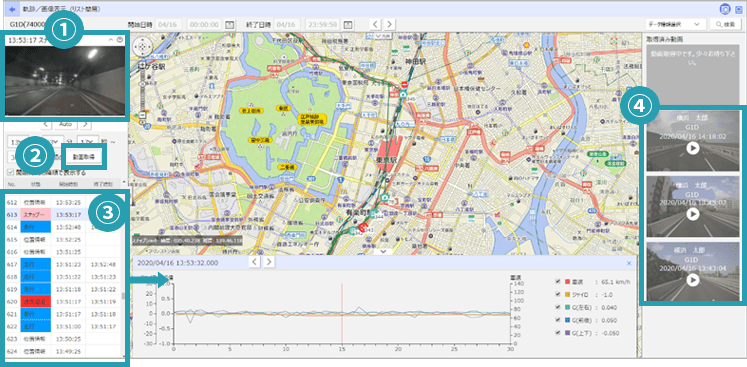Click the 動画取得 video fetch button
This screenshot has height=367, width=747.
(83, 157)
